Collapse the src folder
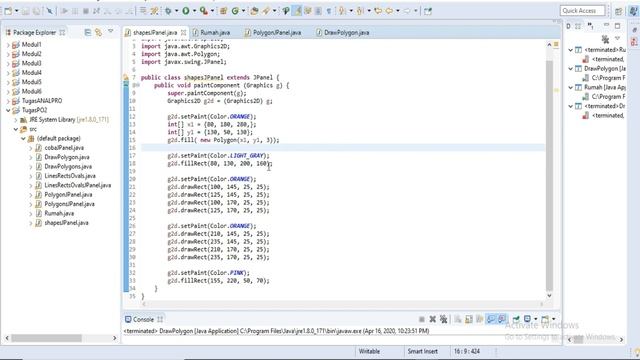This screenshot has height=360, width=640. pos(16,129)
